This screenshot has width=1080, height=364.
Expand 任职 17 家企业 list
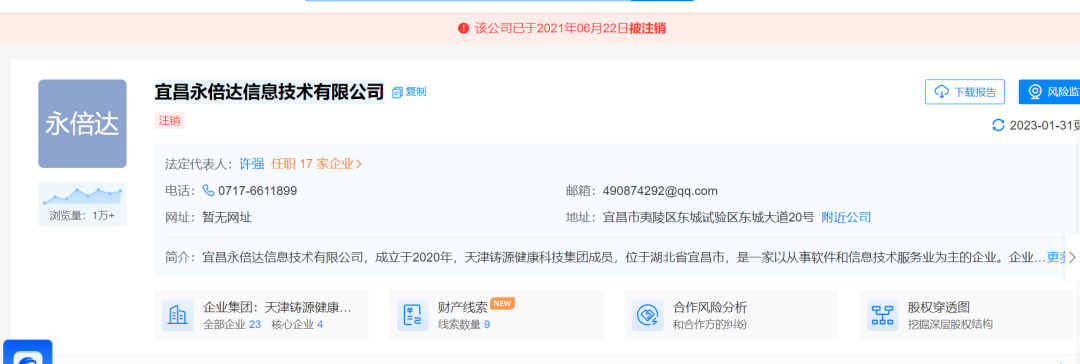tap(316, 164)
